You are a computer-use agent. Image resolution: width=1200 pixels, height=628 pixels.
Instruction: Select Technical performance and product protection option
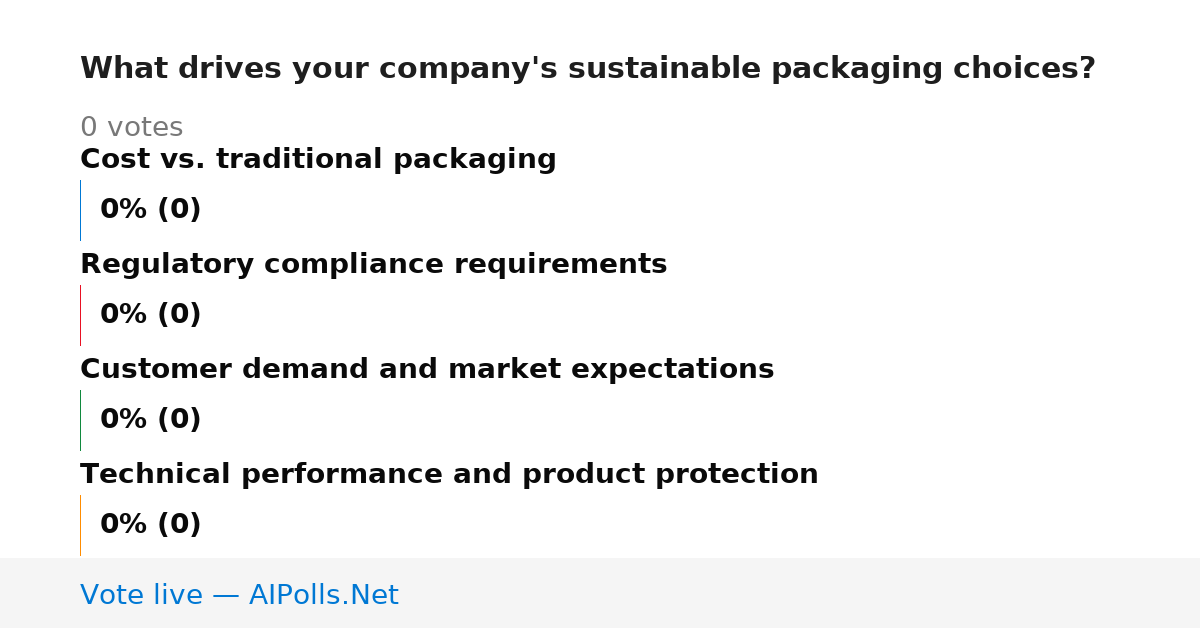click(449, 475)
